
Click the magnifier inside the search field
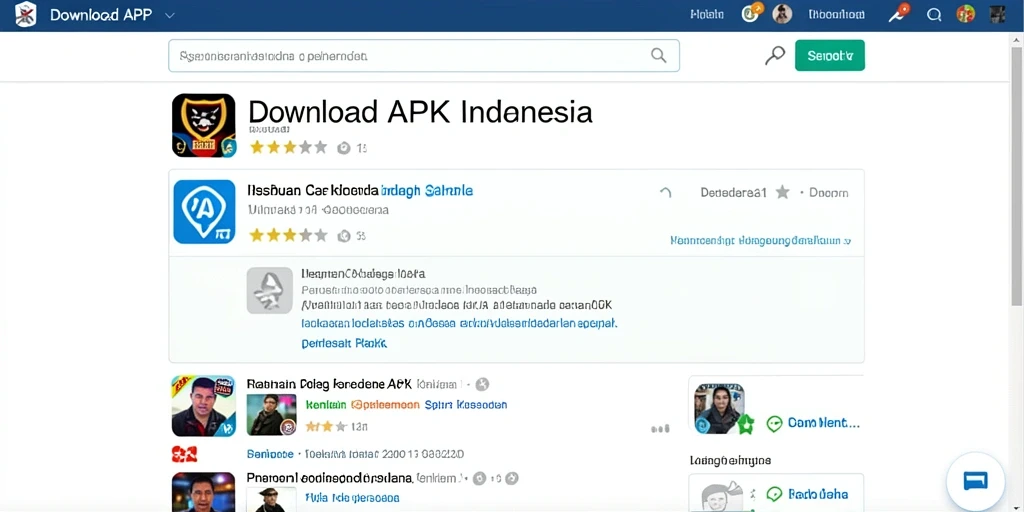pos(658,56)
